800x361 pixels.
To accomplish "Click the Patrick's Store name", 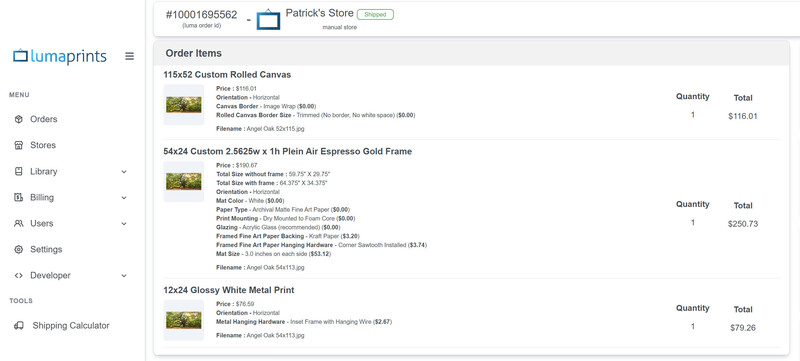I will click(x=319, y=13).
